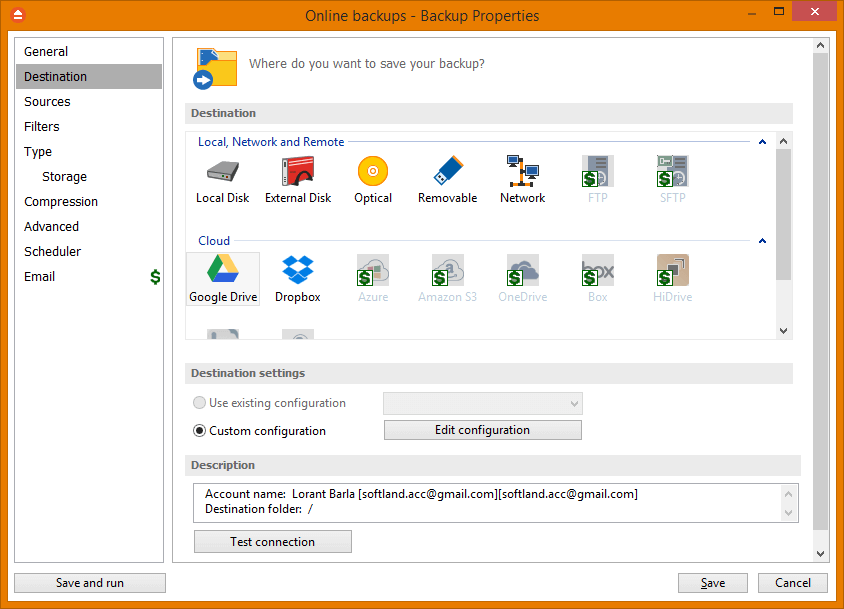Select the Removable USB drive destination
Screen dimensions: 844x609
(x=447, y=180)
